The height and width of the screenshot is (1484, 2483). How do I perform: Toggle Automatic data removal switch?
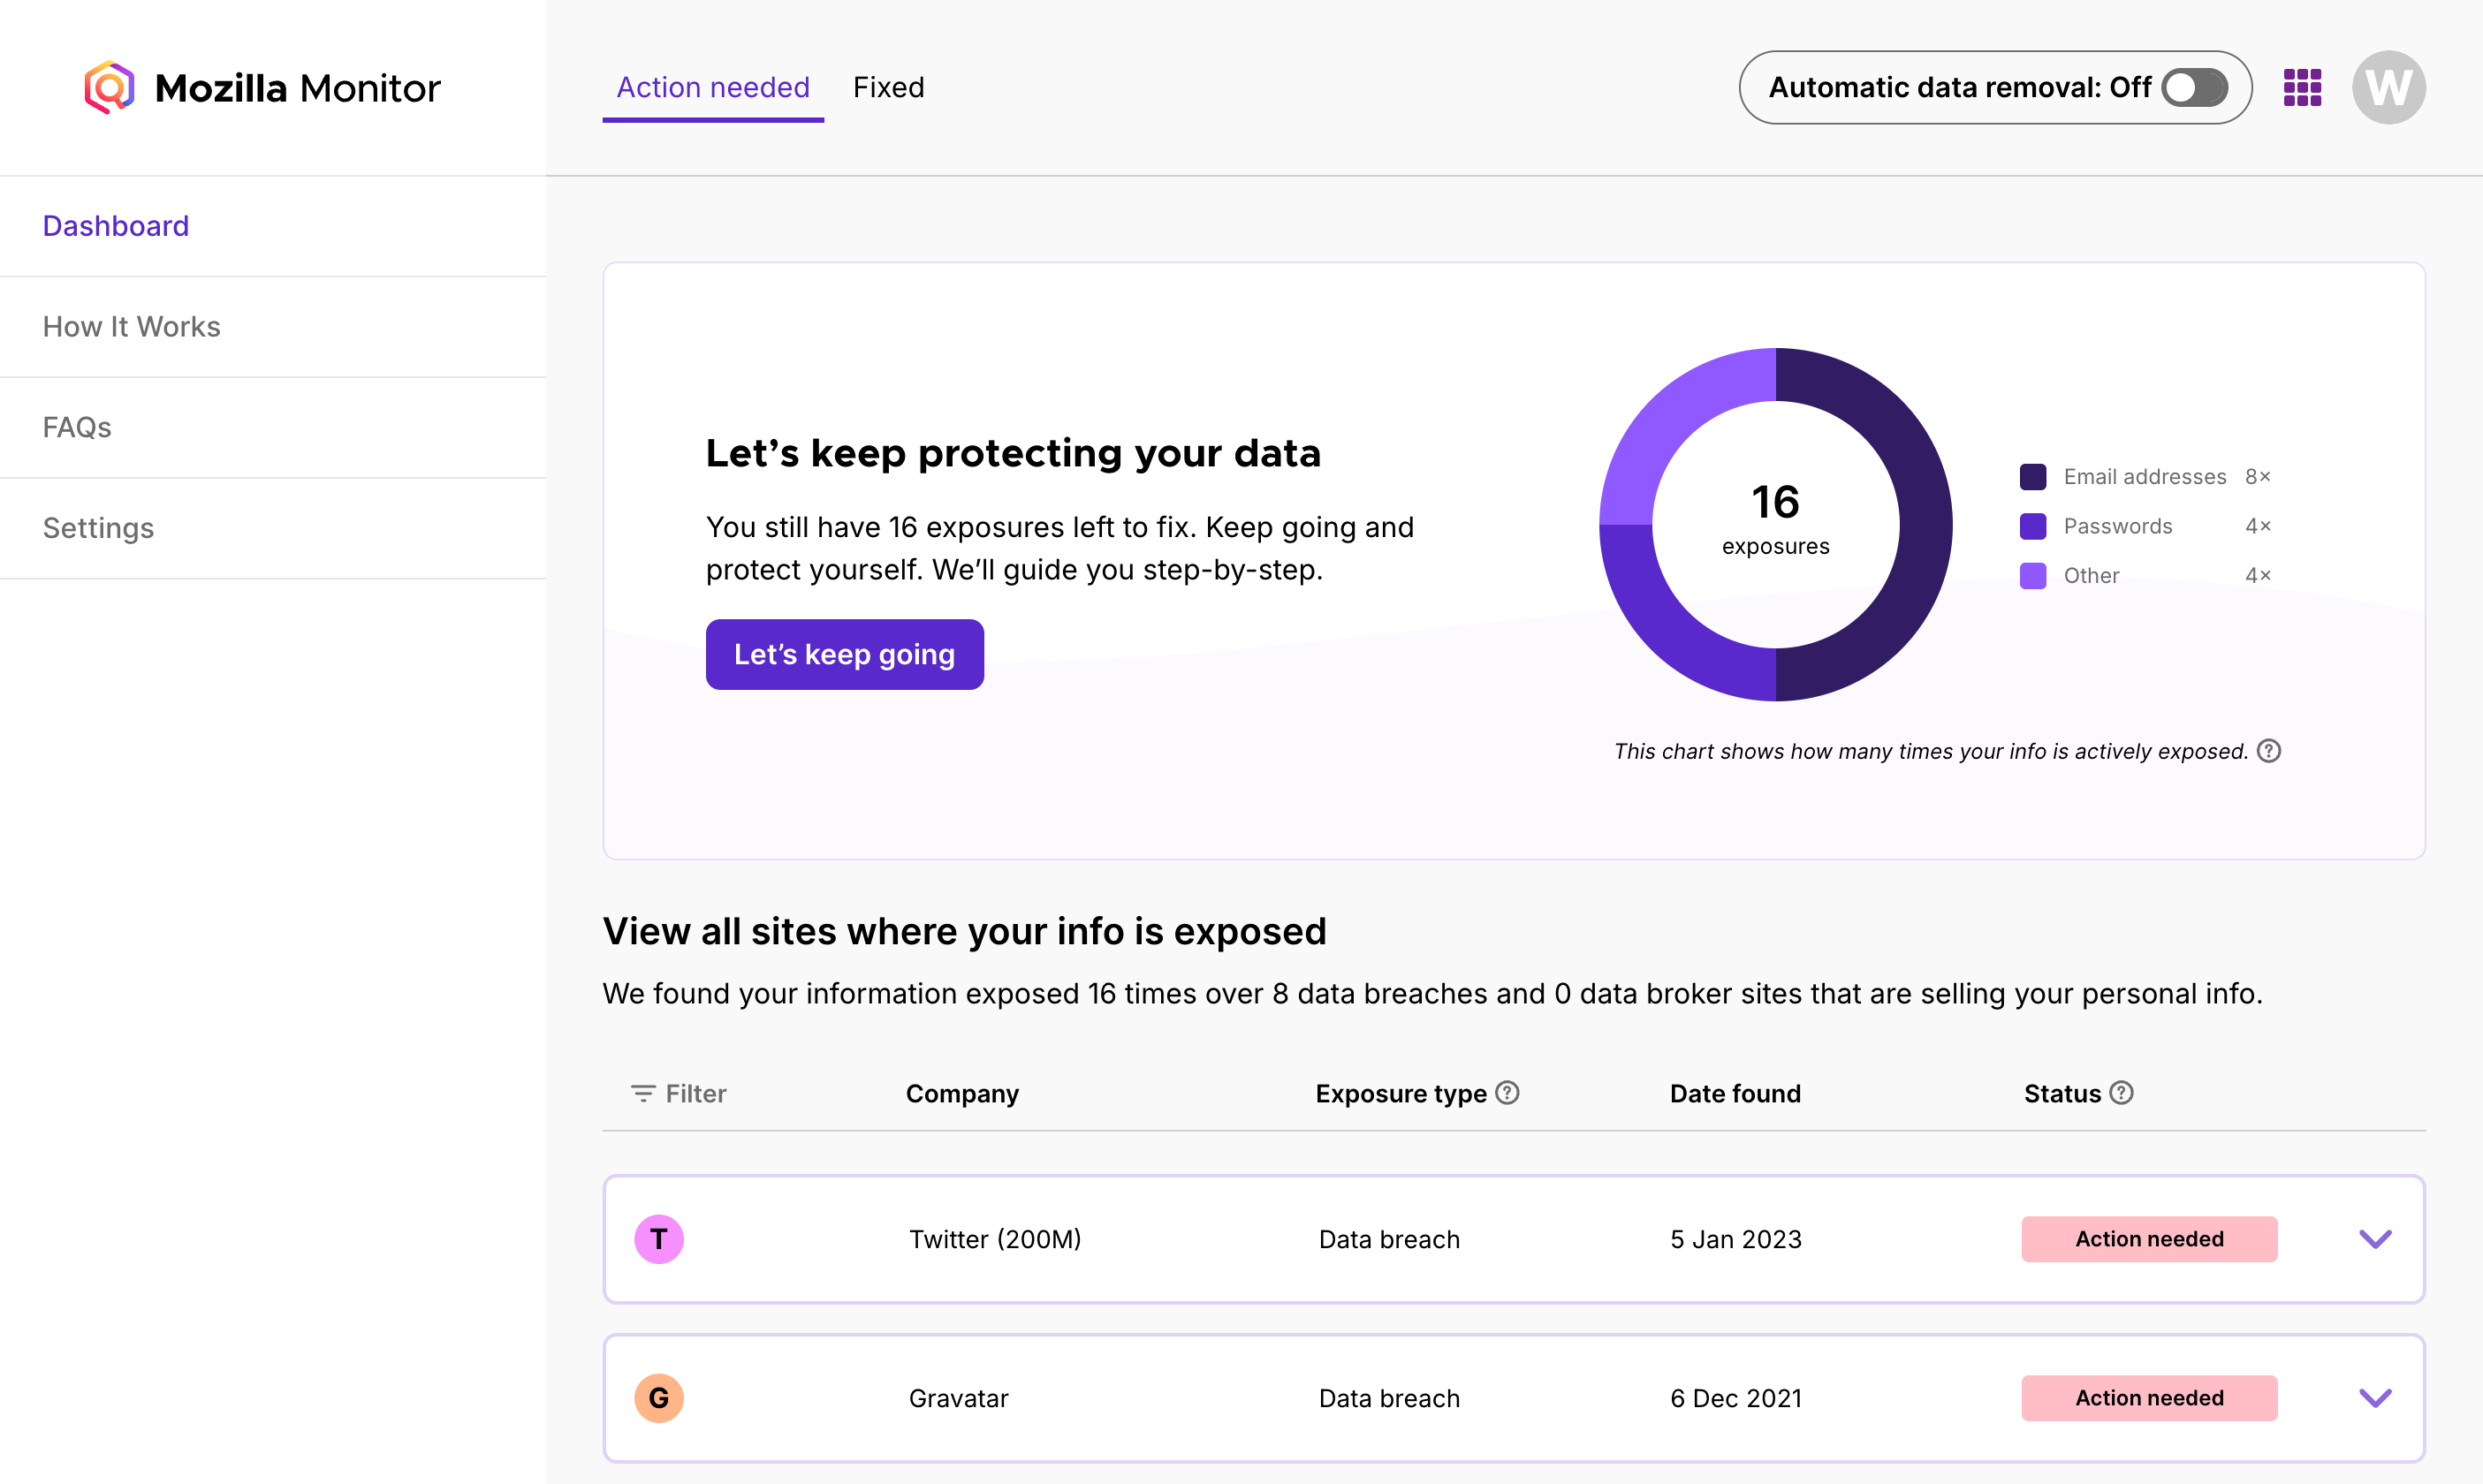point(2194,88)
